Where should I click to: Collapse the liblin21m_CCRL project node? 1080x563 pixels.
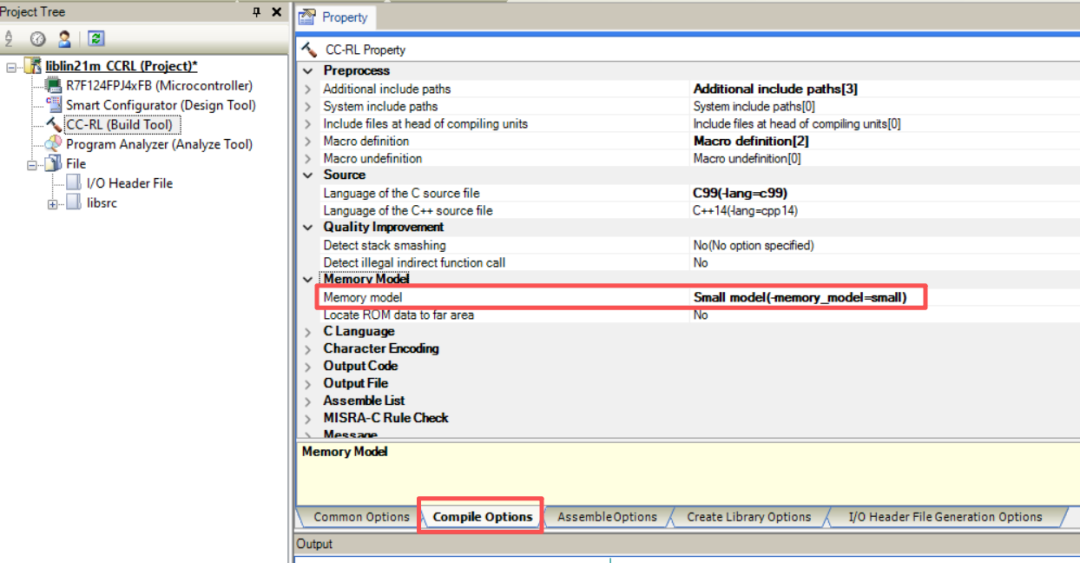click(12, 66)
